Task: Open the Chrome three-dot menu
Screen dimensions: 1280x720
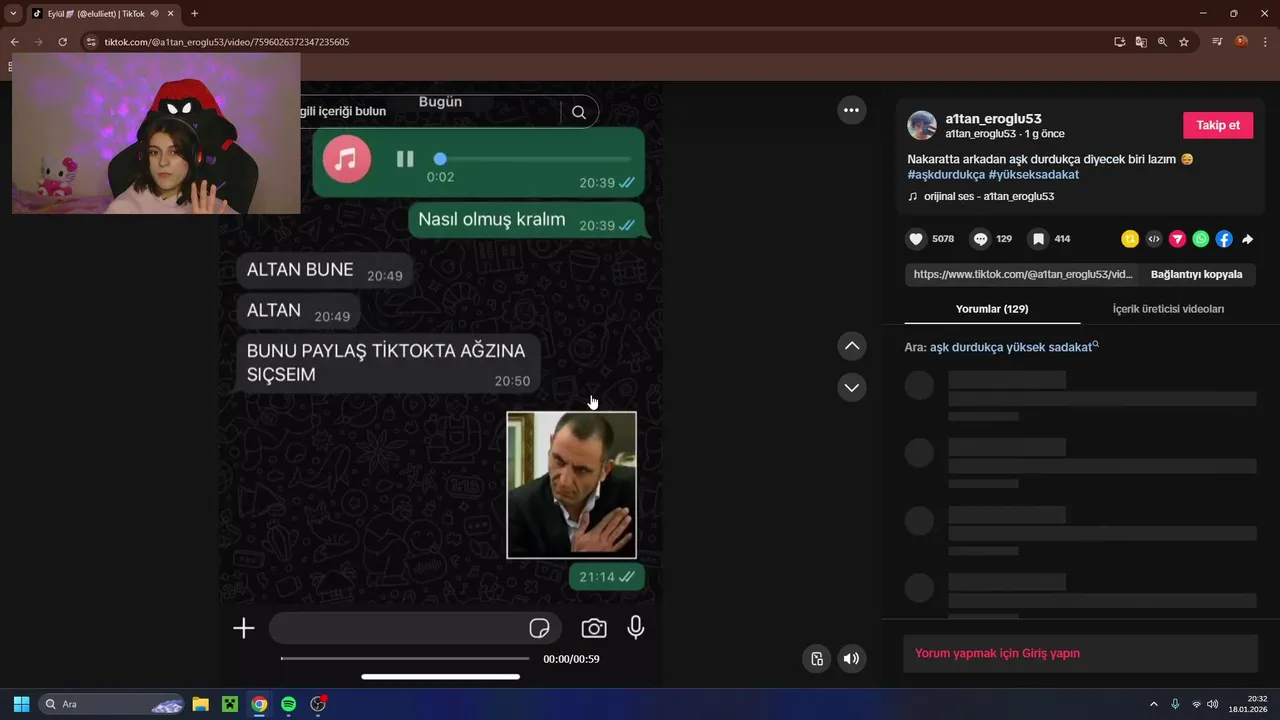Action: click(x=1265, y=42)
